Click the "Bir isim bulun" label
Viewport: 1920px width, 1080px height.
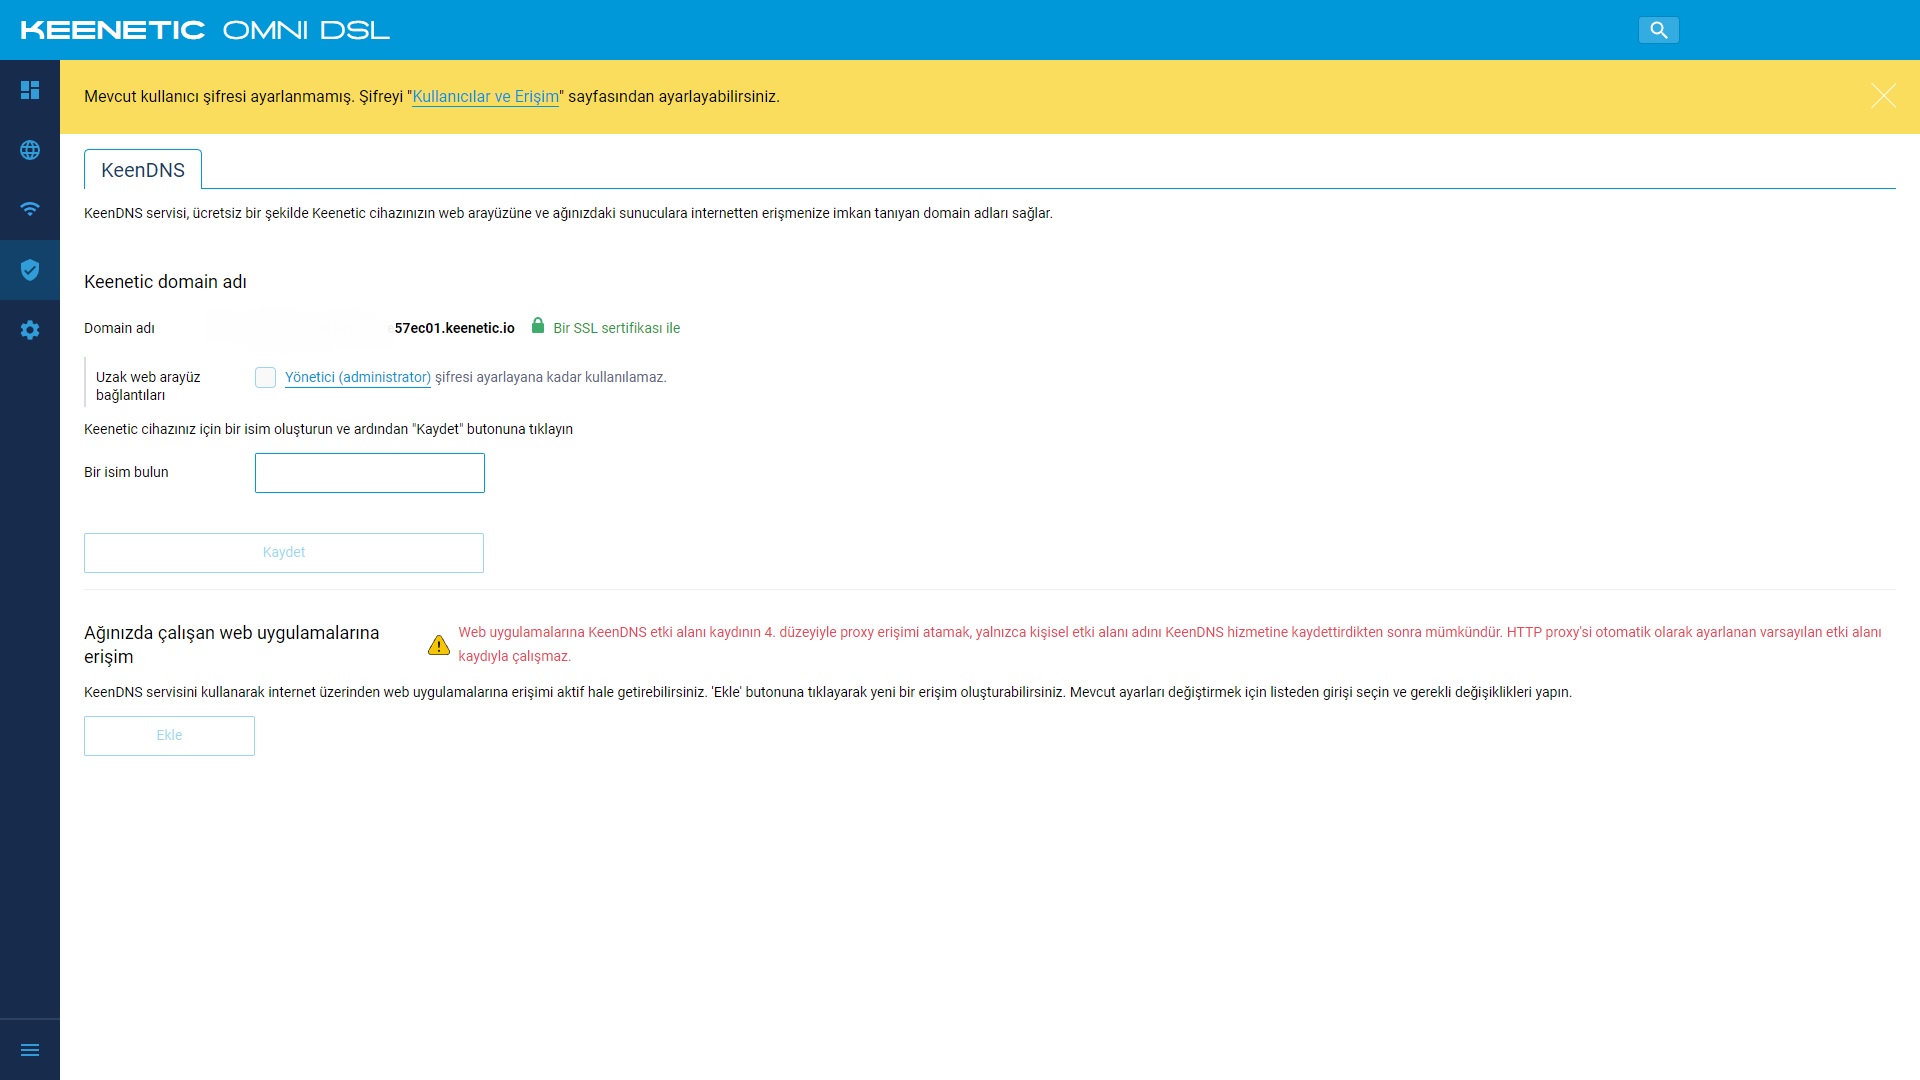126,472
